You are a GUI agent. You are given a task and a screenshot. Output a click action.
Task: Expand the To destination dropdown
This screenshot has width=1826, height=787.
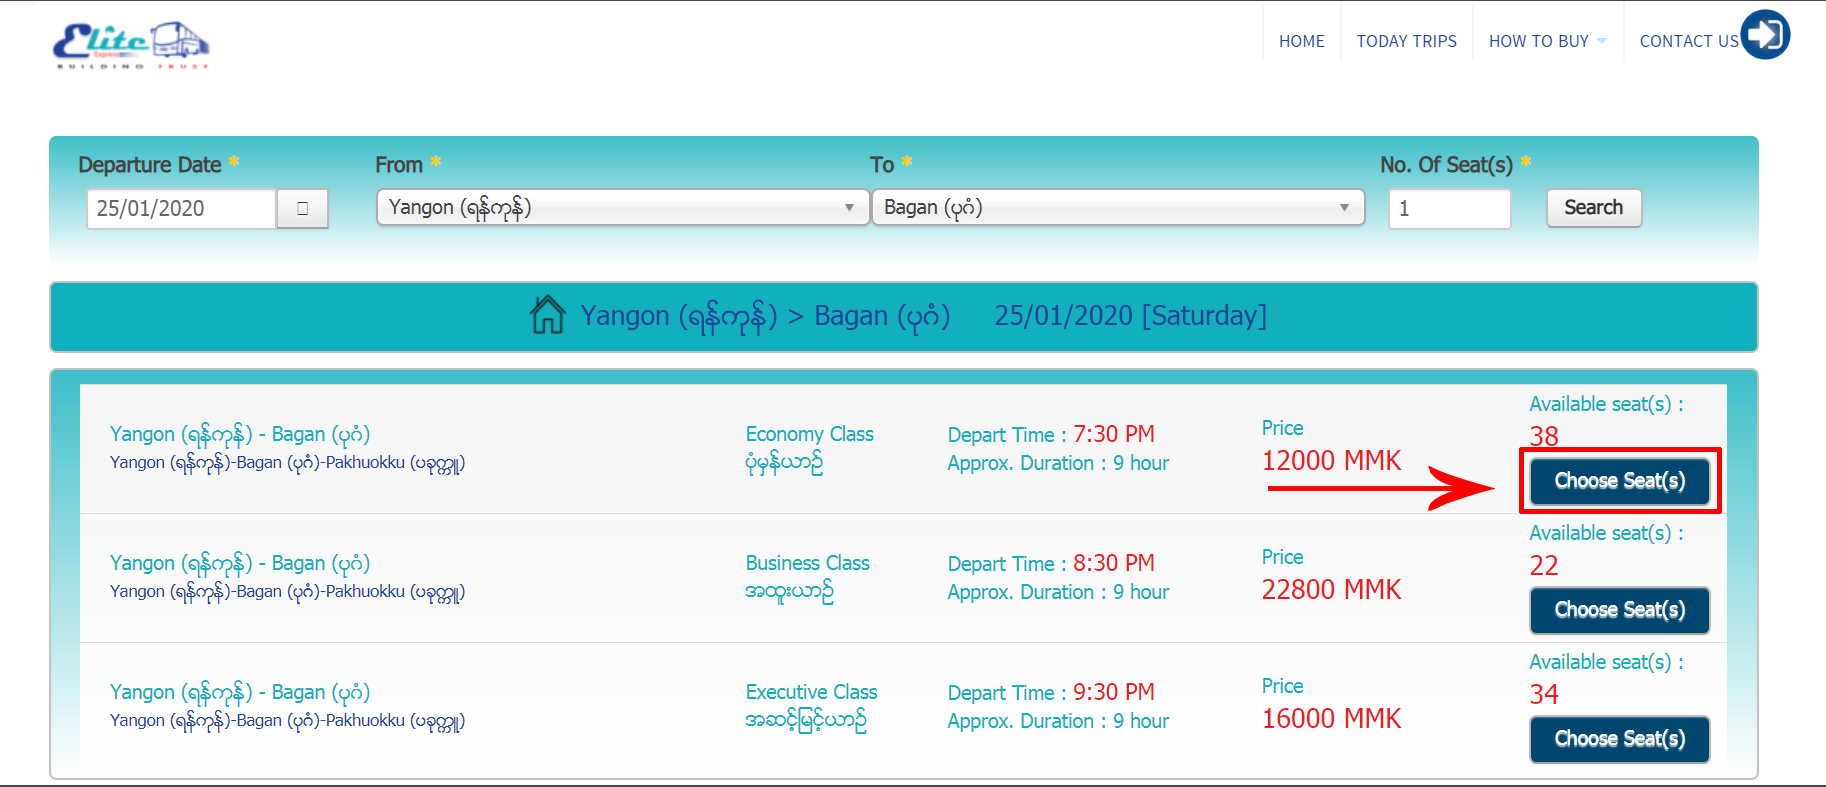point(1117,208)
